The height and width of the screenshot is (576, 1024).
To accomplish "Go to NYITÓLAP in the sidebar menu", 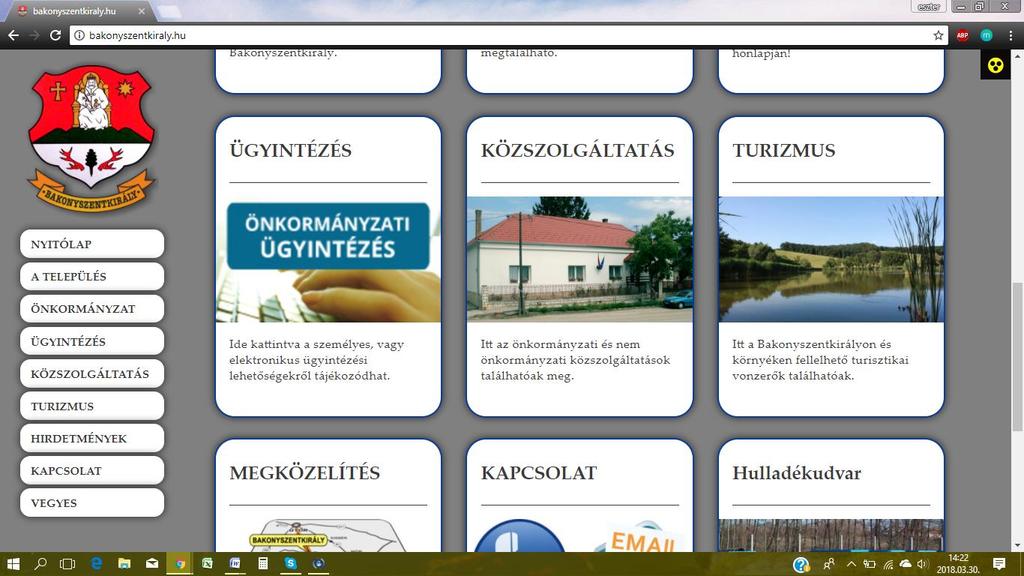I will coord(92,244).
